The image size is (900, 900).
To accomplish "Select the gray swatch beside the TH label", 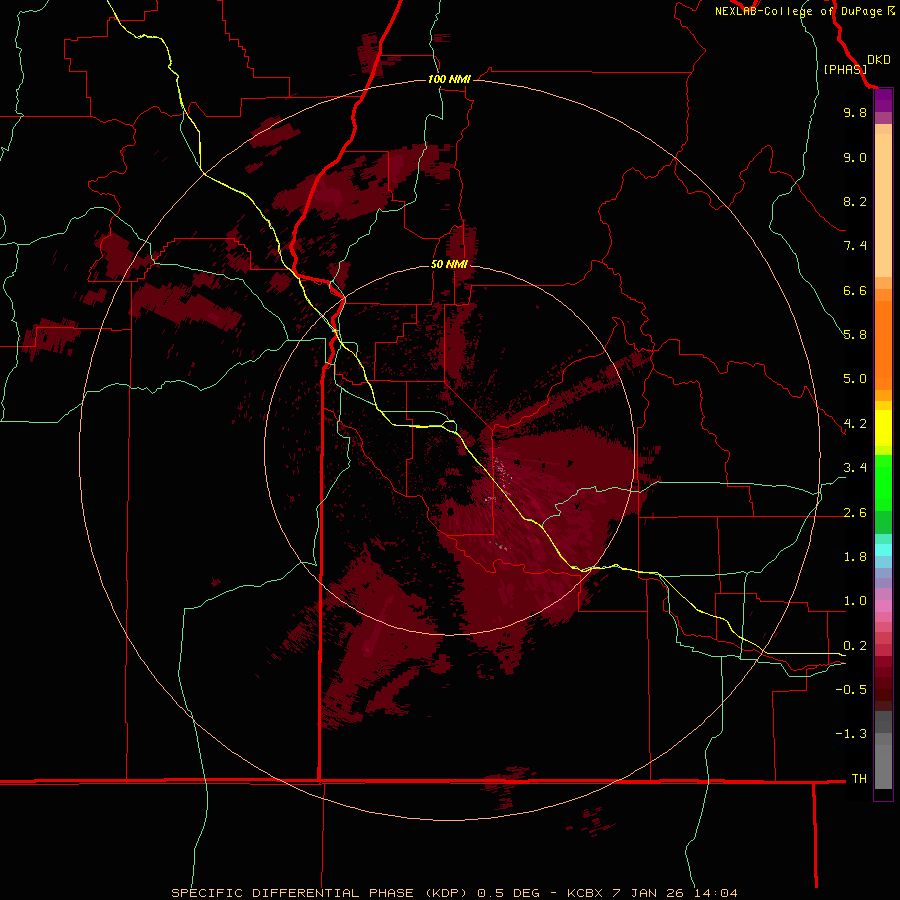I will pos(883,767).
